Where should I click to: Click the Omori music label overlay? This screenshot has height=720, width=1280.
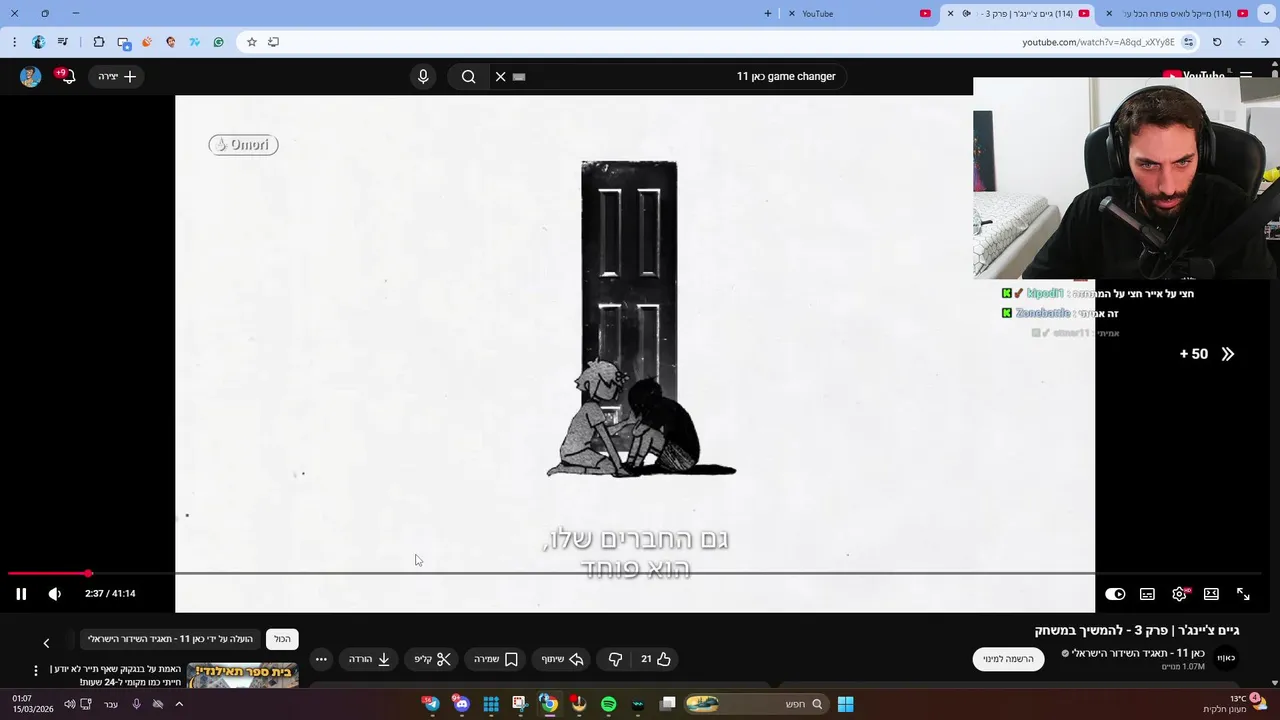click(243, 145)
